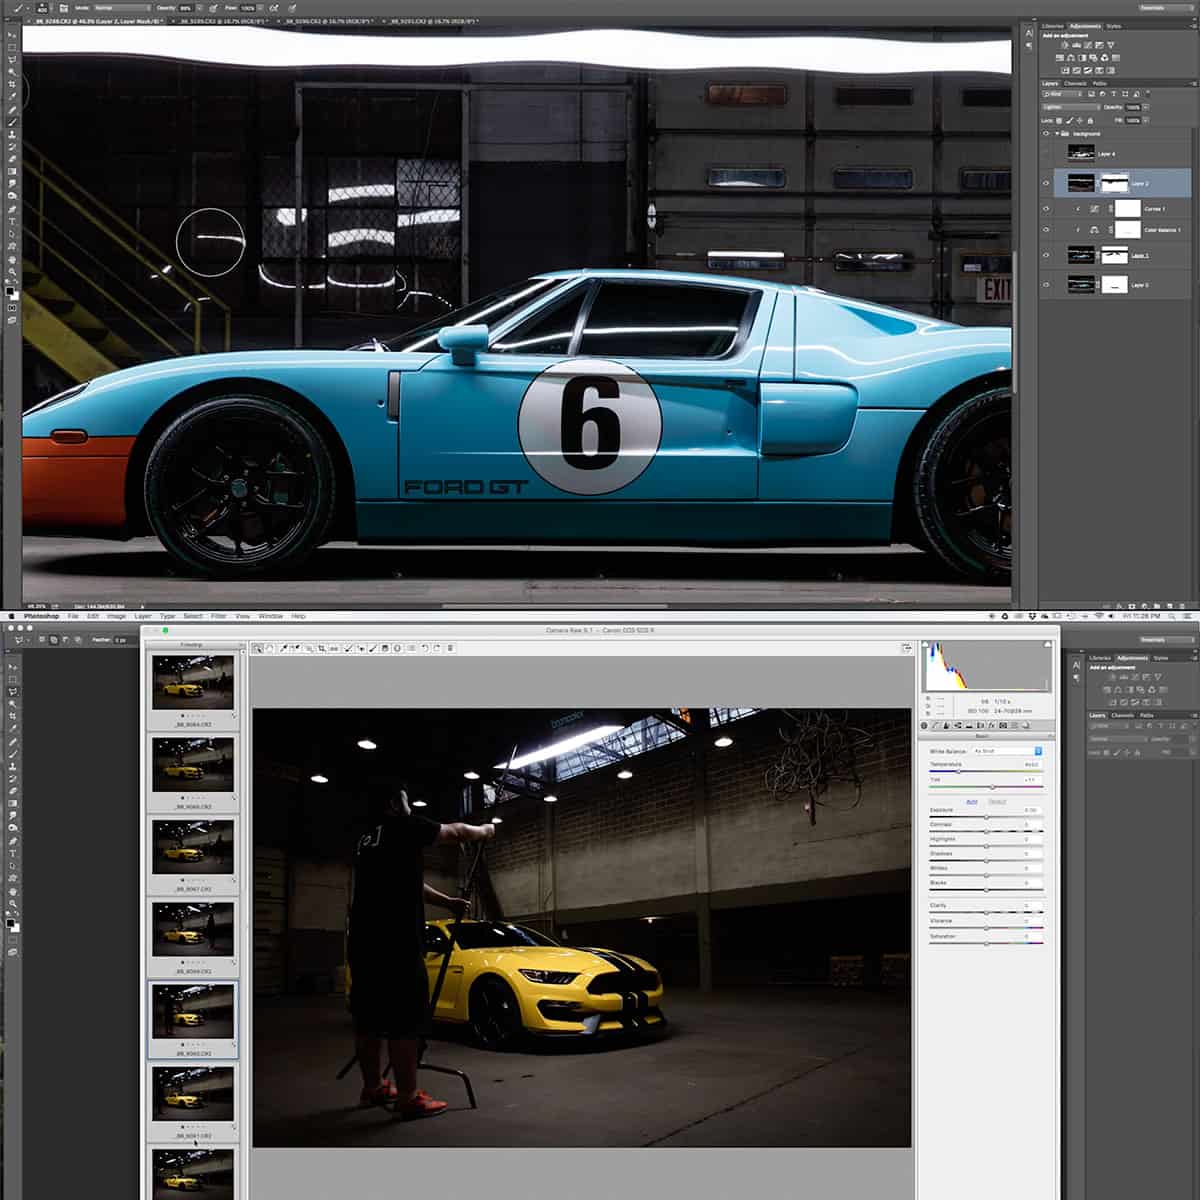Open the Filter menu in Photoshop menu bar
Screen dimensions: 1200x1200
coord(218,616)
